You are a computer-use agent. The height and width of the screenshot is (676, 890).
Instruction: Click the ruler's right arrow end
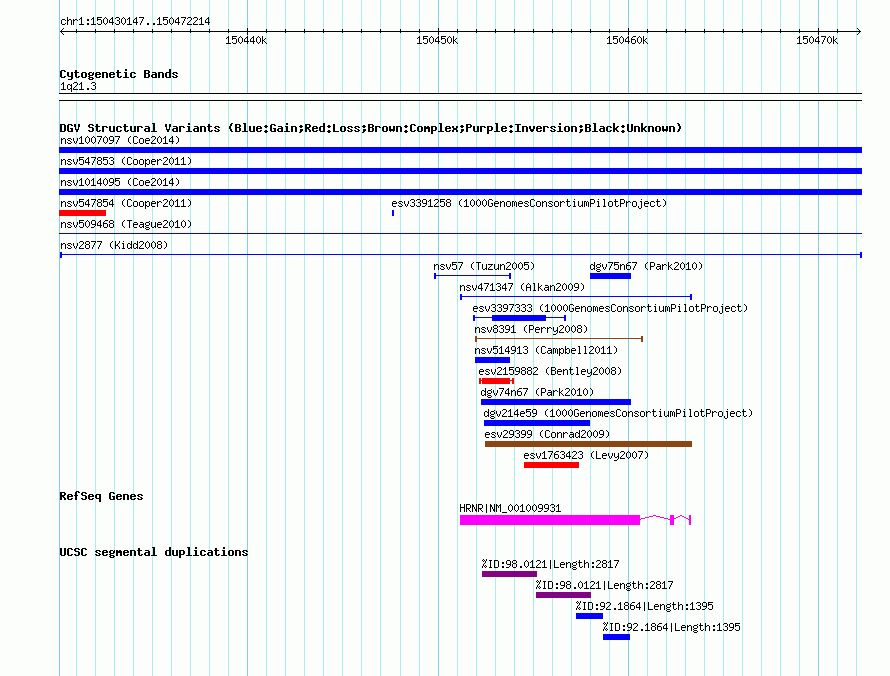point(859,32)
